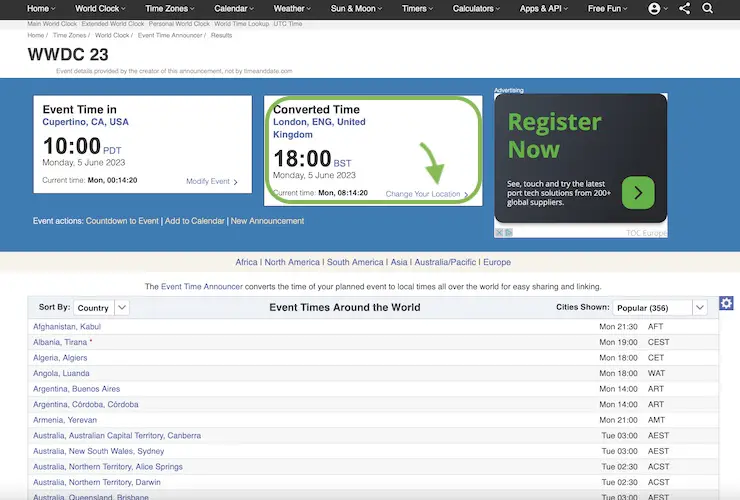Jump to the Australia/Pacific region

444,262
